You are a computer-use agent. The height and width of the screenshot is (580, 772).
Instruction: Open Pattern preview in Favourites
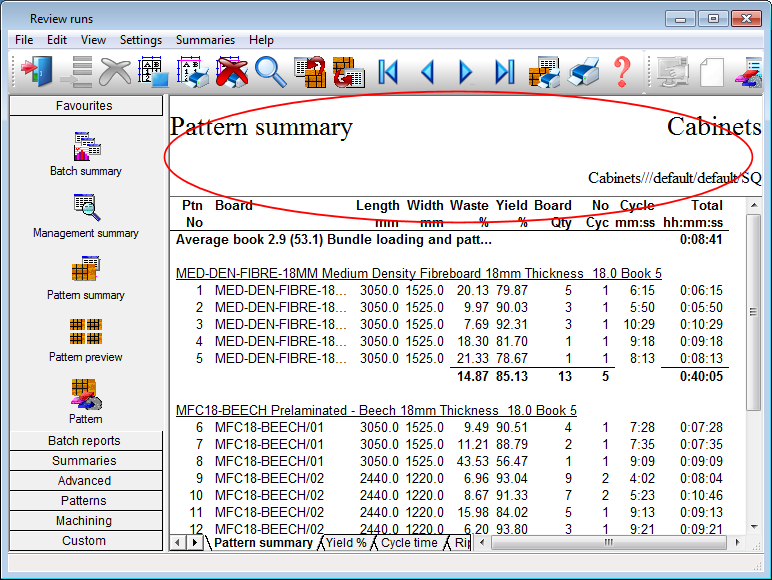(86, 340)
